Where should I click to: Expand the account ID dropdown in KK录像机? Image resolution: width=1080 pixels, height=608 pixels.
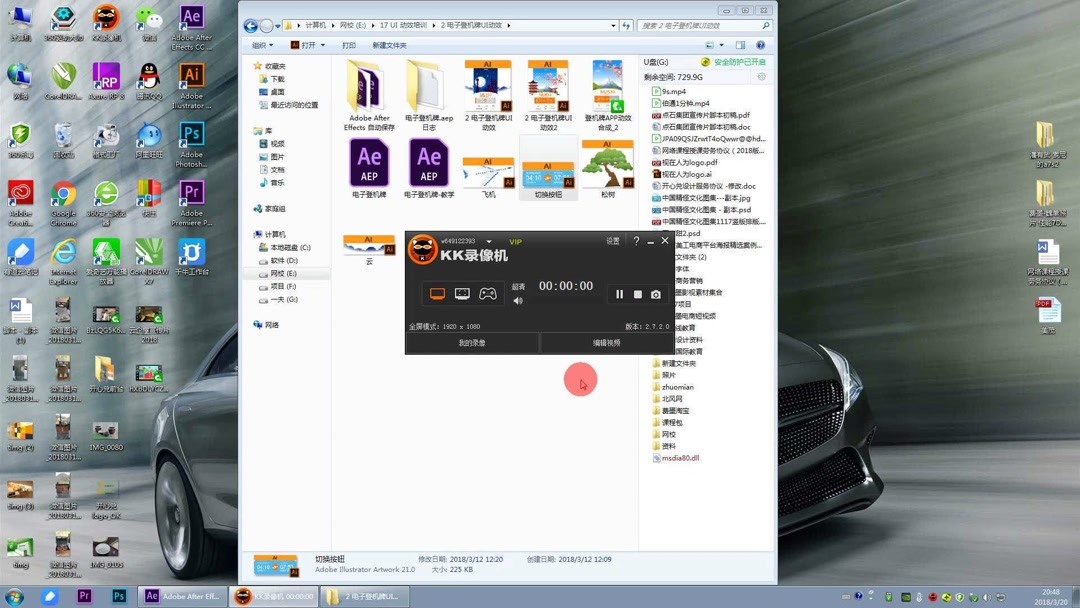tap(489, 241)
